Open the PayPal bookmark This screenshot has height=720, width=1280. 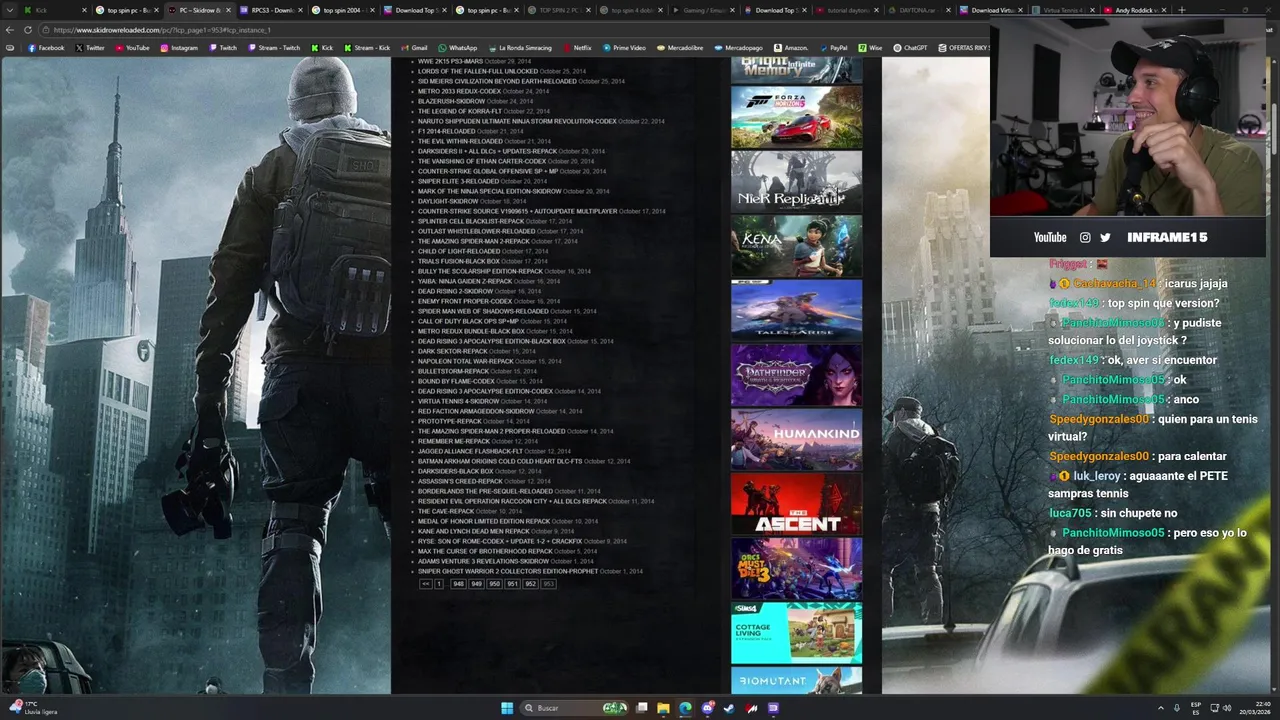832,47
